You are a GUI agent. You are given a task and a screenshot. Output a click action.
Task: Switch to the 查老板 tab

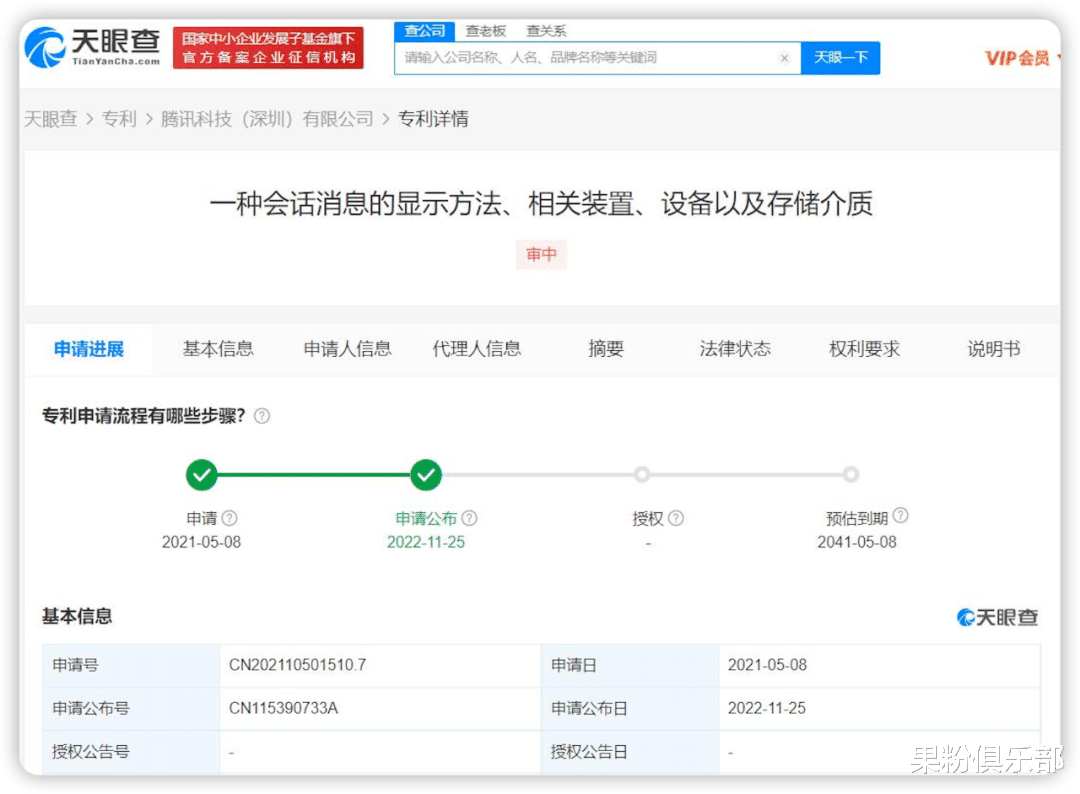(486, 30)
